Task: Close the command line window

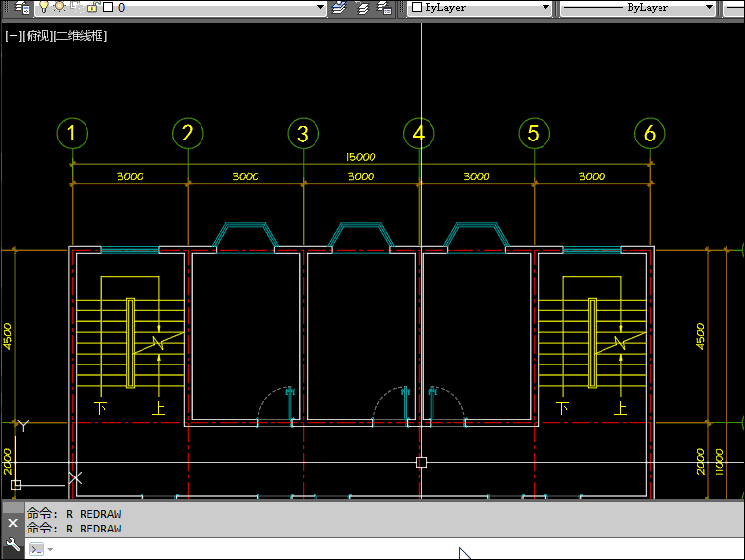Action: 12,523
